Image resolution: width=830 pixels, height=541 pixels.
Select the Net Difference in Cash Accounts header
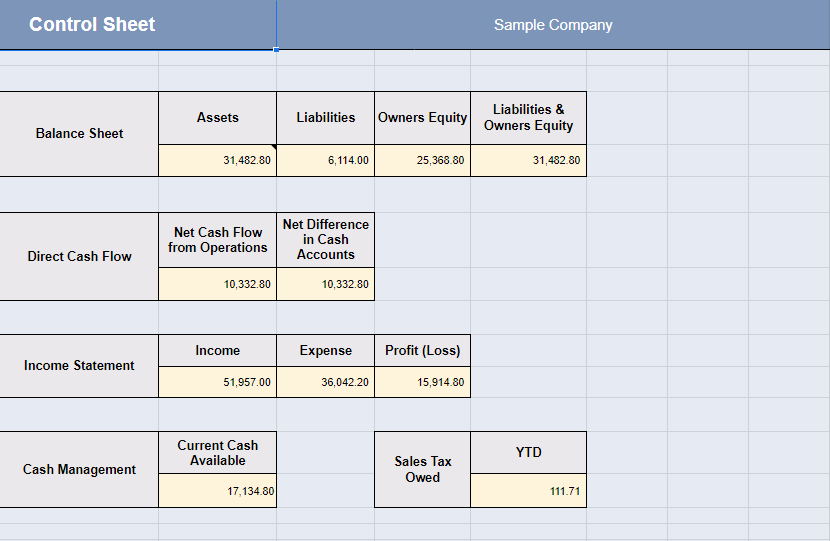coord(326,240)
